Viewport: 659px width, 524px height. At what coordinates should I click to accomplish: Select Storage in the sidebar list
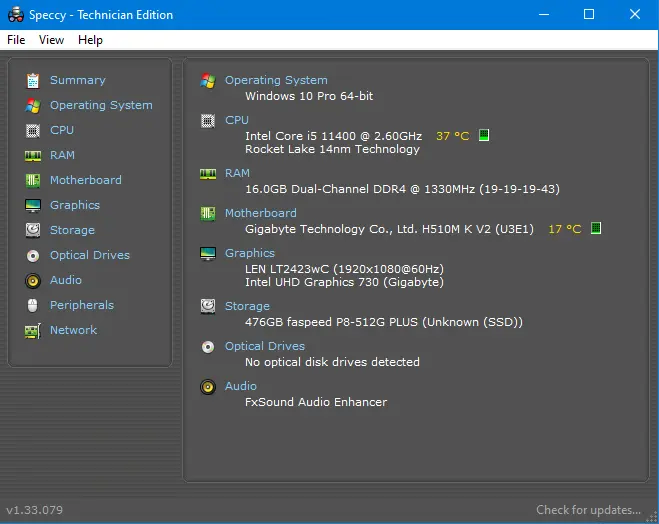[72, 230]
